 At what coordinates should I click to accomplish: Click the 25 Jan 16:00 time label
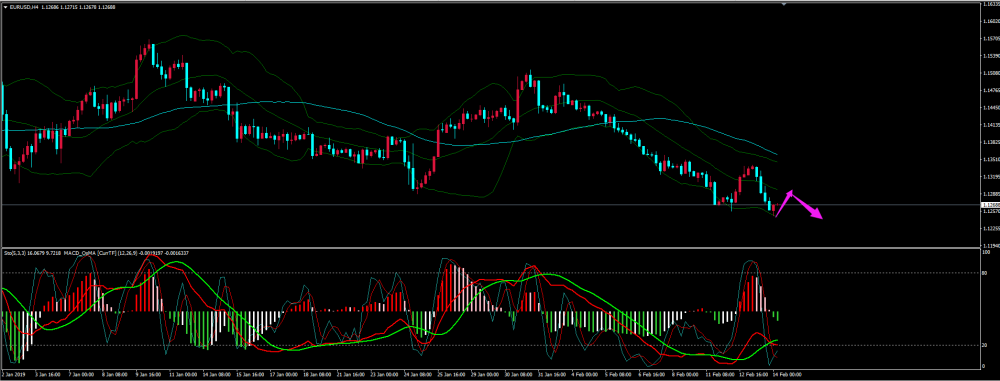pos(452,375)
